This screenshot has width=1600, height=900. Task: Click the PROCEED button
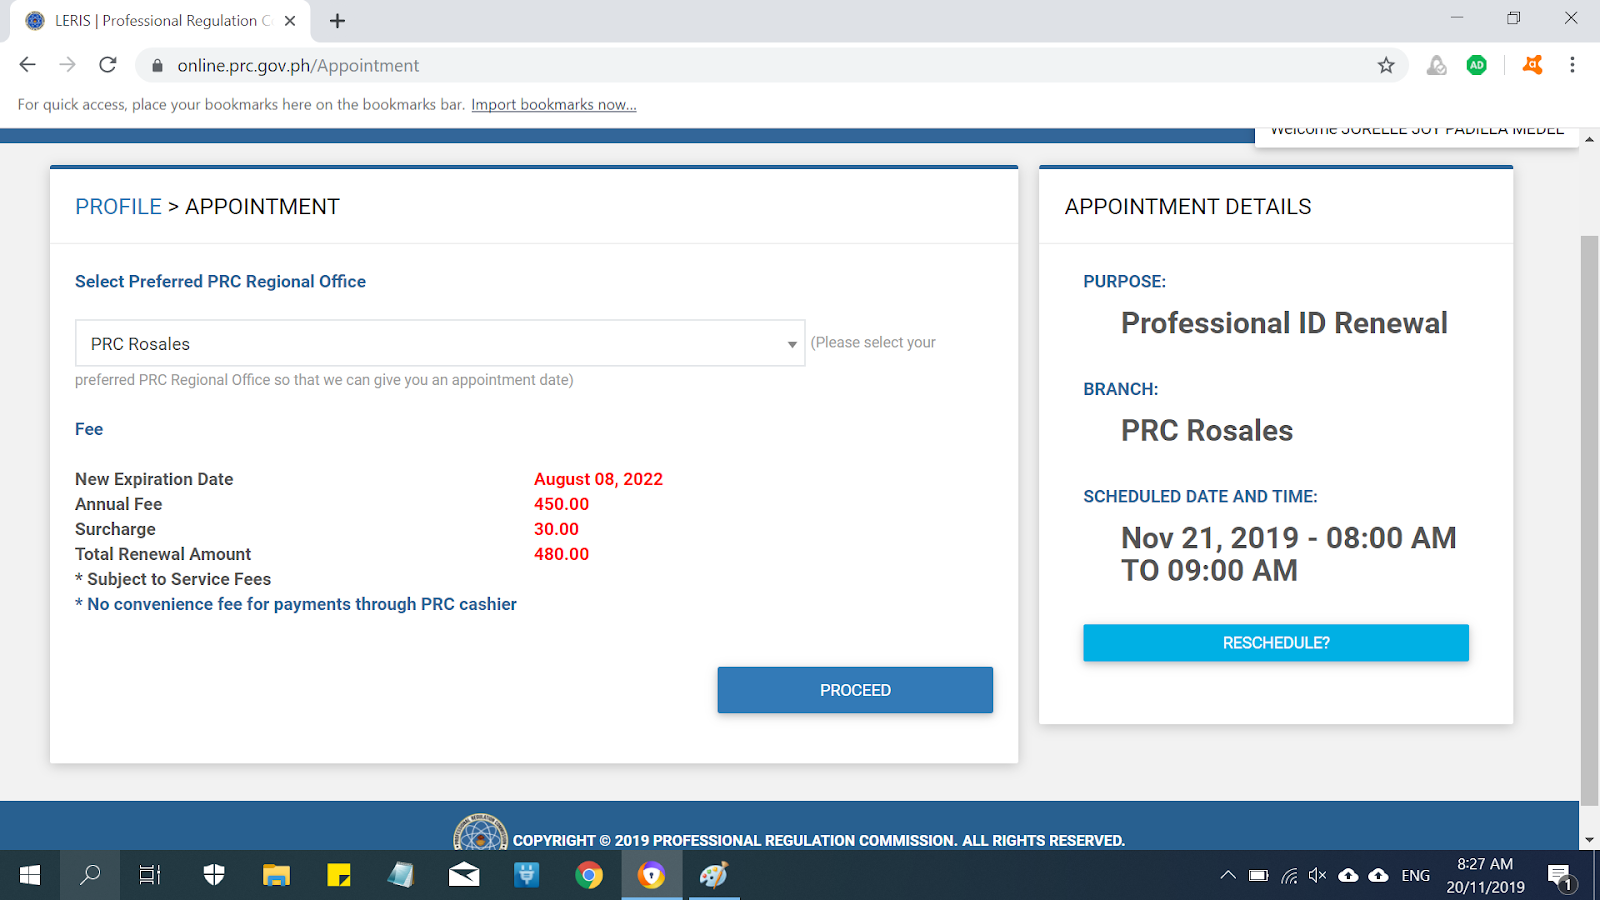tap(855, 690)
